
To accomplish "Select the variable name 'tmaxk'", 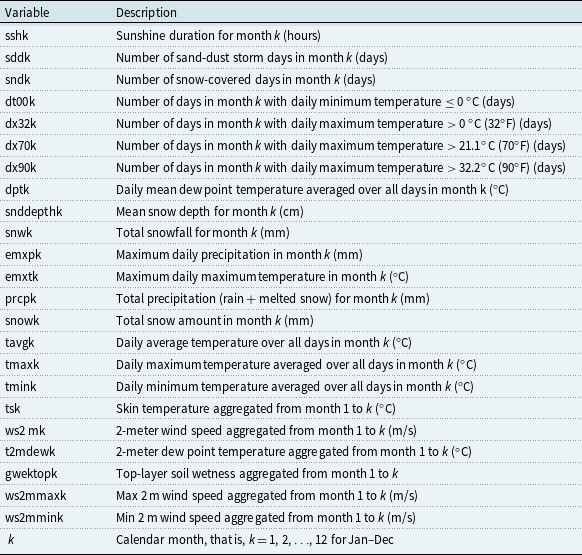I will click(x=22, y=365).
